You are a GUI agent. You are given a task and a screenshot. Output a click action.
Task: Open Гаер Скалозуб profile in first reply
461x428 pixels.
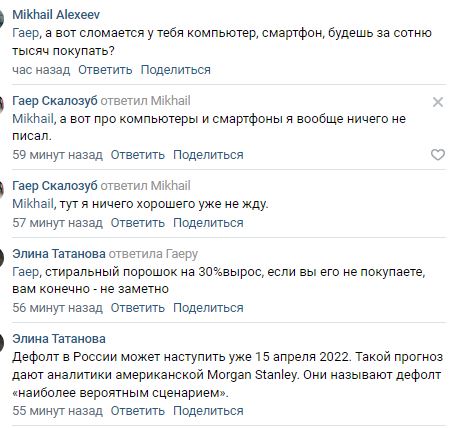(x=55, y=101)
